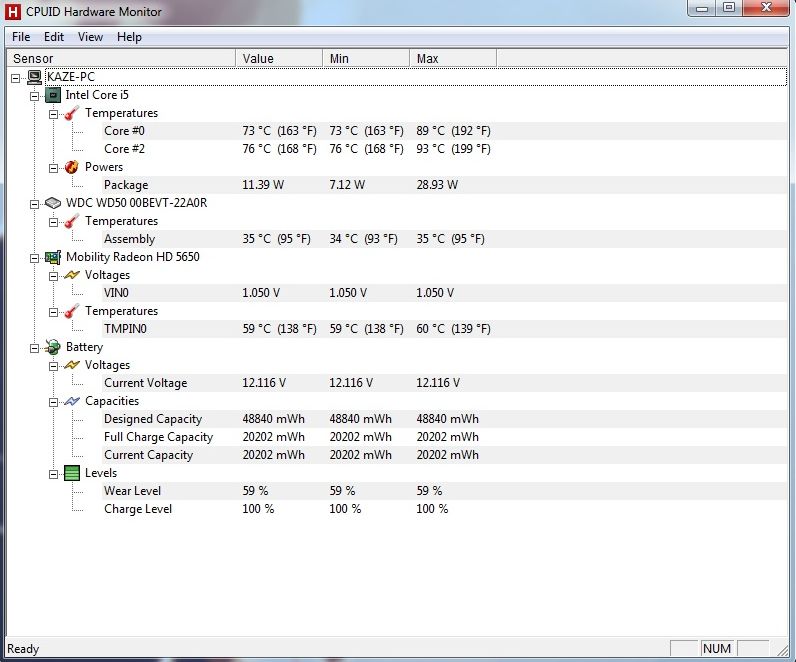Click the 28.93 W max package power
This screenshot has height=662, width=796.
coord(437,185)
